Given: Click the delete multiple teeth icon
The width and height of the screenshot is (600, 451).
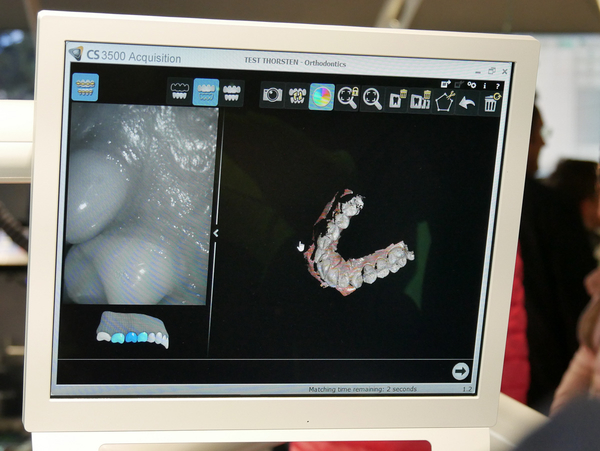Looking at the screenshot, I should [x=420, y=100].
